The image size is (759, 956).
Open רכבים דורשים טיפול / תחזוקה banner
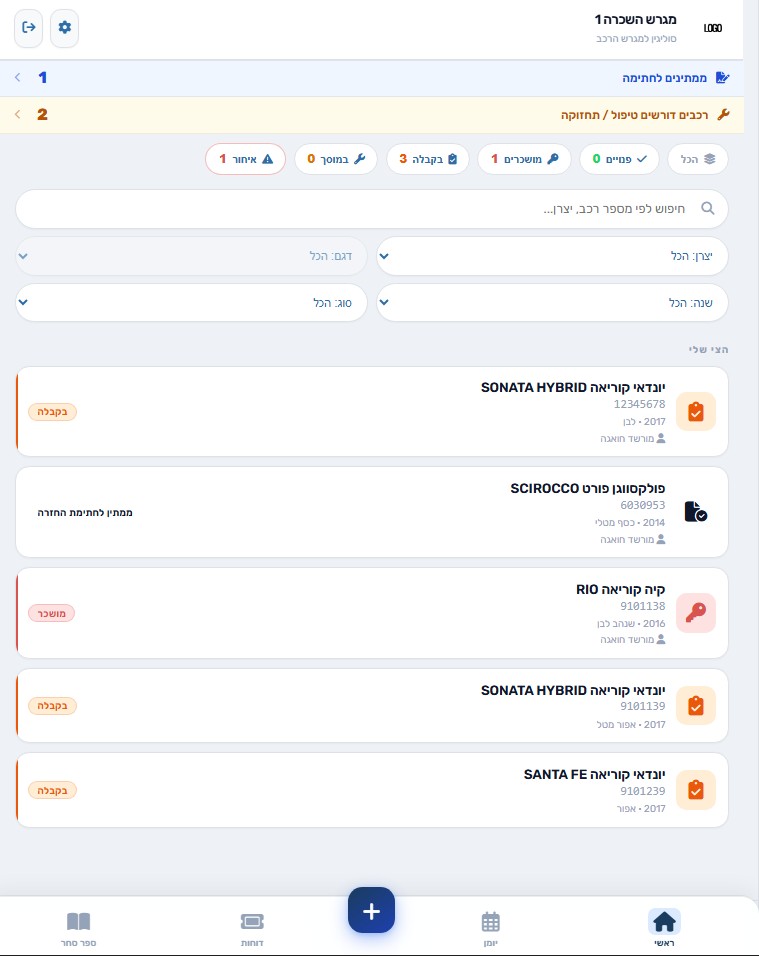coord(371,115)
